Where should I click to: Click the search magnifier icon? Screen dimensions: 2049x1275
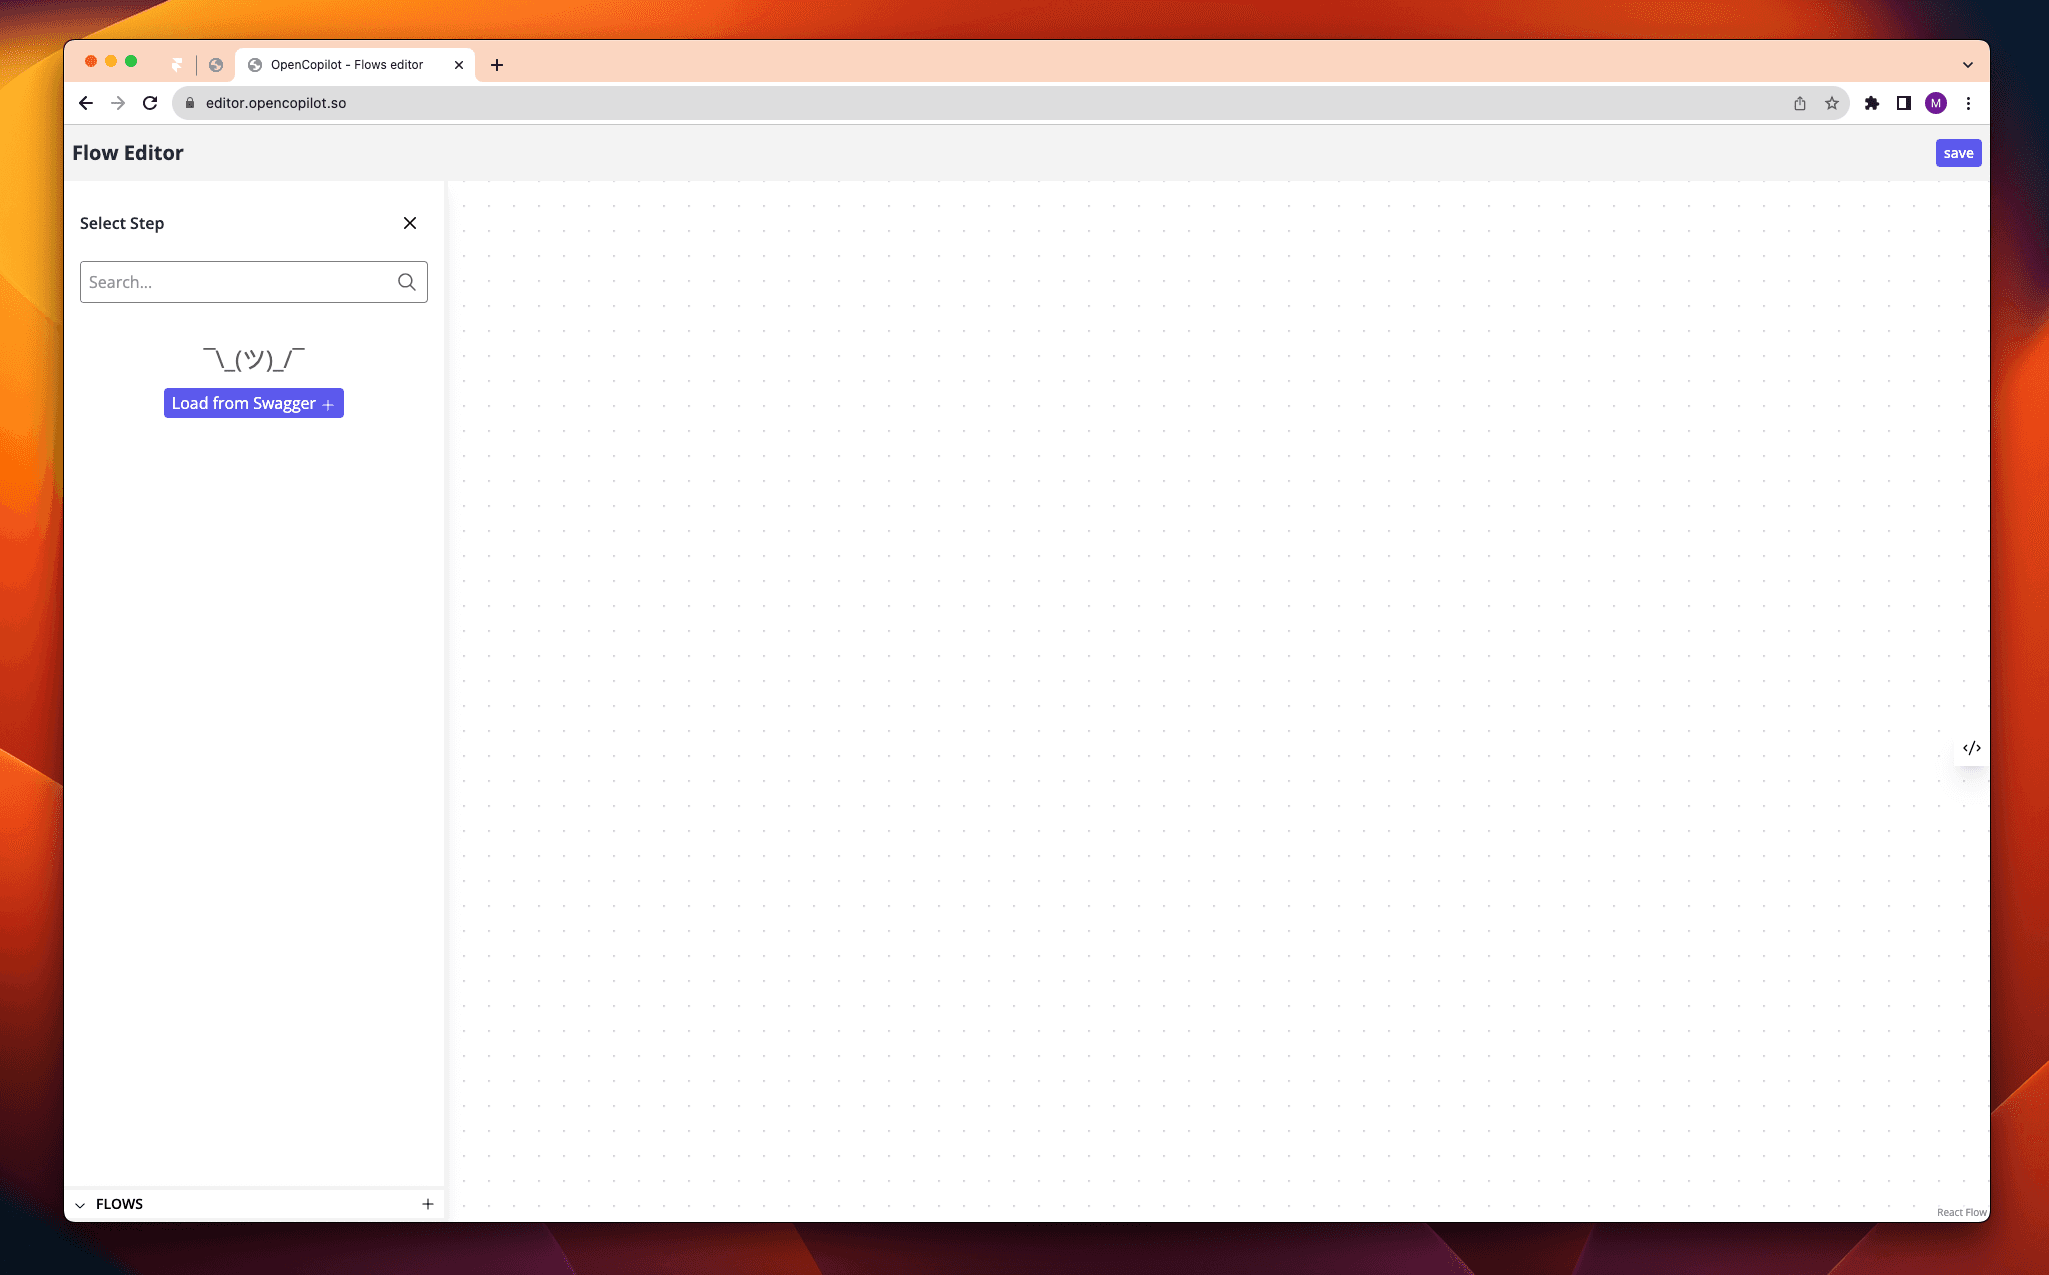click(x=406, y=282)
